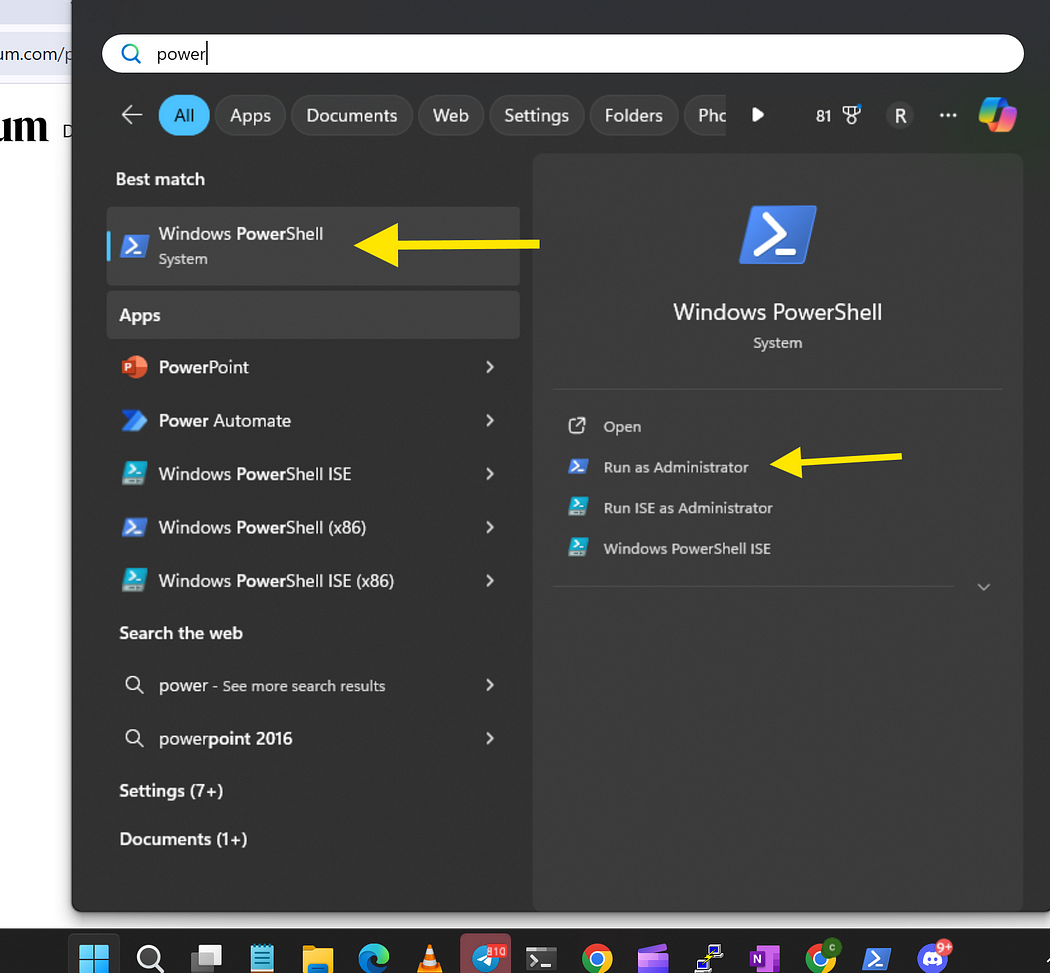1050x973 pixels.
Task: Open Windows PowerShell ISE app result
Action: tap(313, 474)
